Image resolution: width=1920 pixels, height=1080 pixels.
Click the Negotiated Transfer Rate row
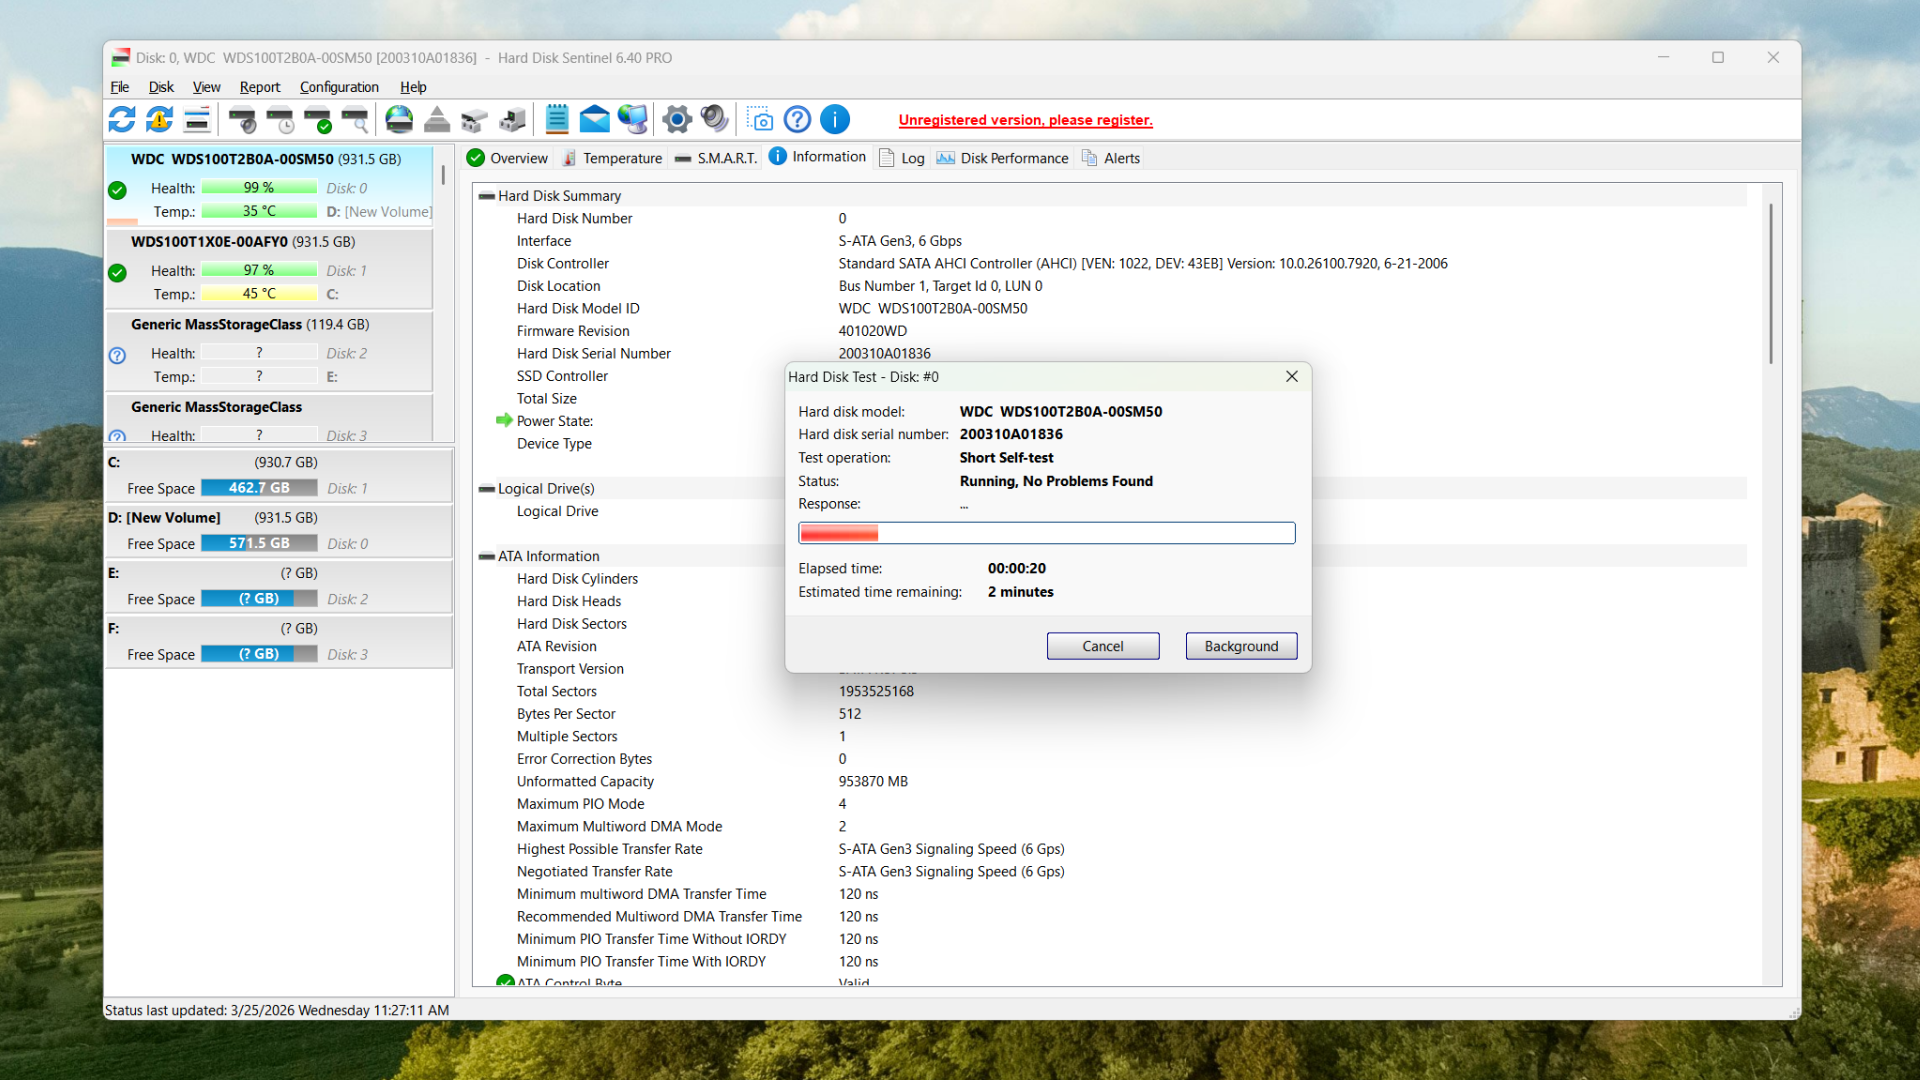(x=1110, y=871)
